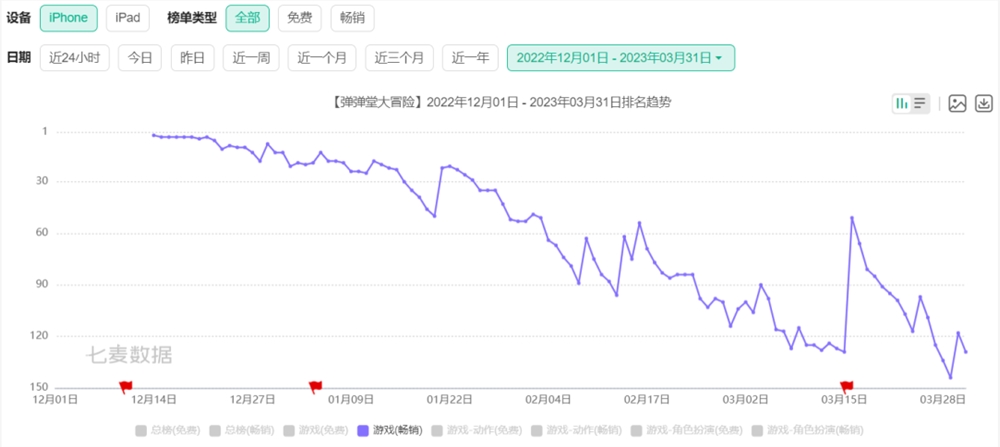Viewport: 1000px width, 447px height.
Task: Toggle 游戏(免费) legend series
Action: (x=316, y=430)
